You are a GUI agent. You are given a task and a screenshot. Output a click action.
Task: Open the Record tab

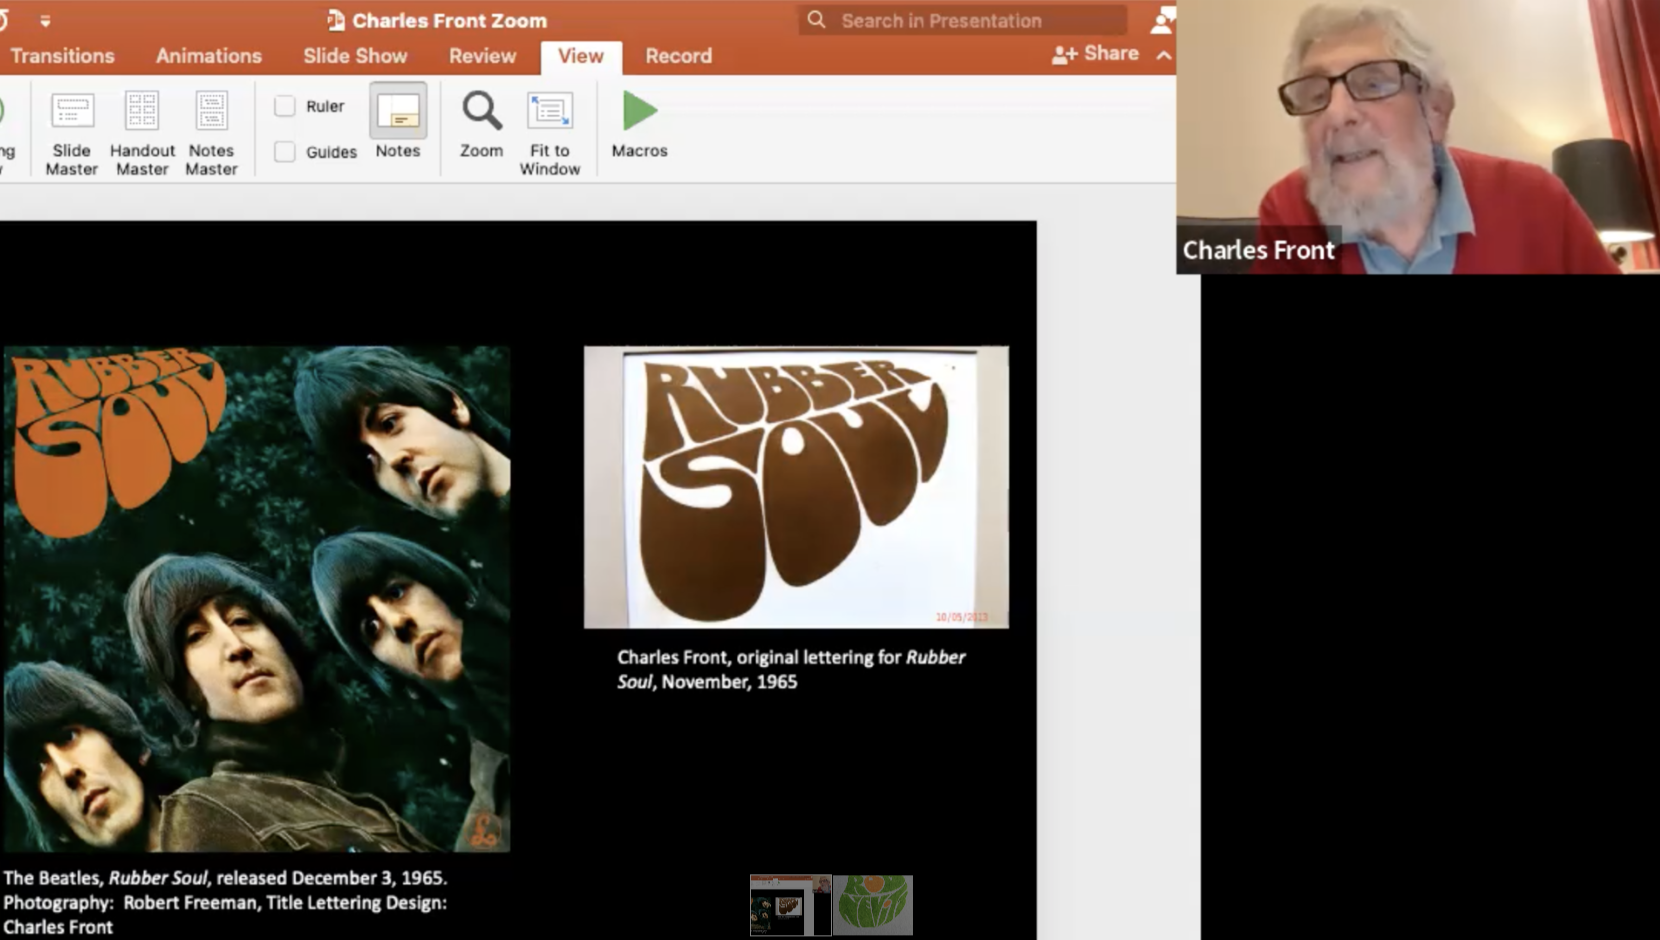pyautogui.click(x=678, y=56)
